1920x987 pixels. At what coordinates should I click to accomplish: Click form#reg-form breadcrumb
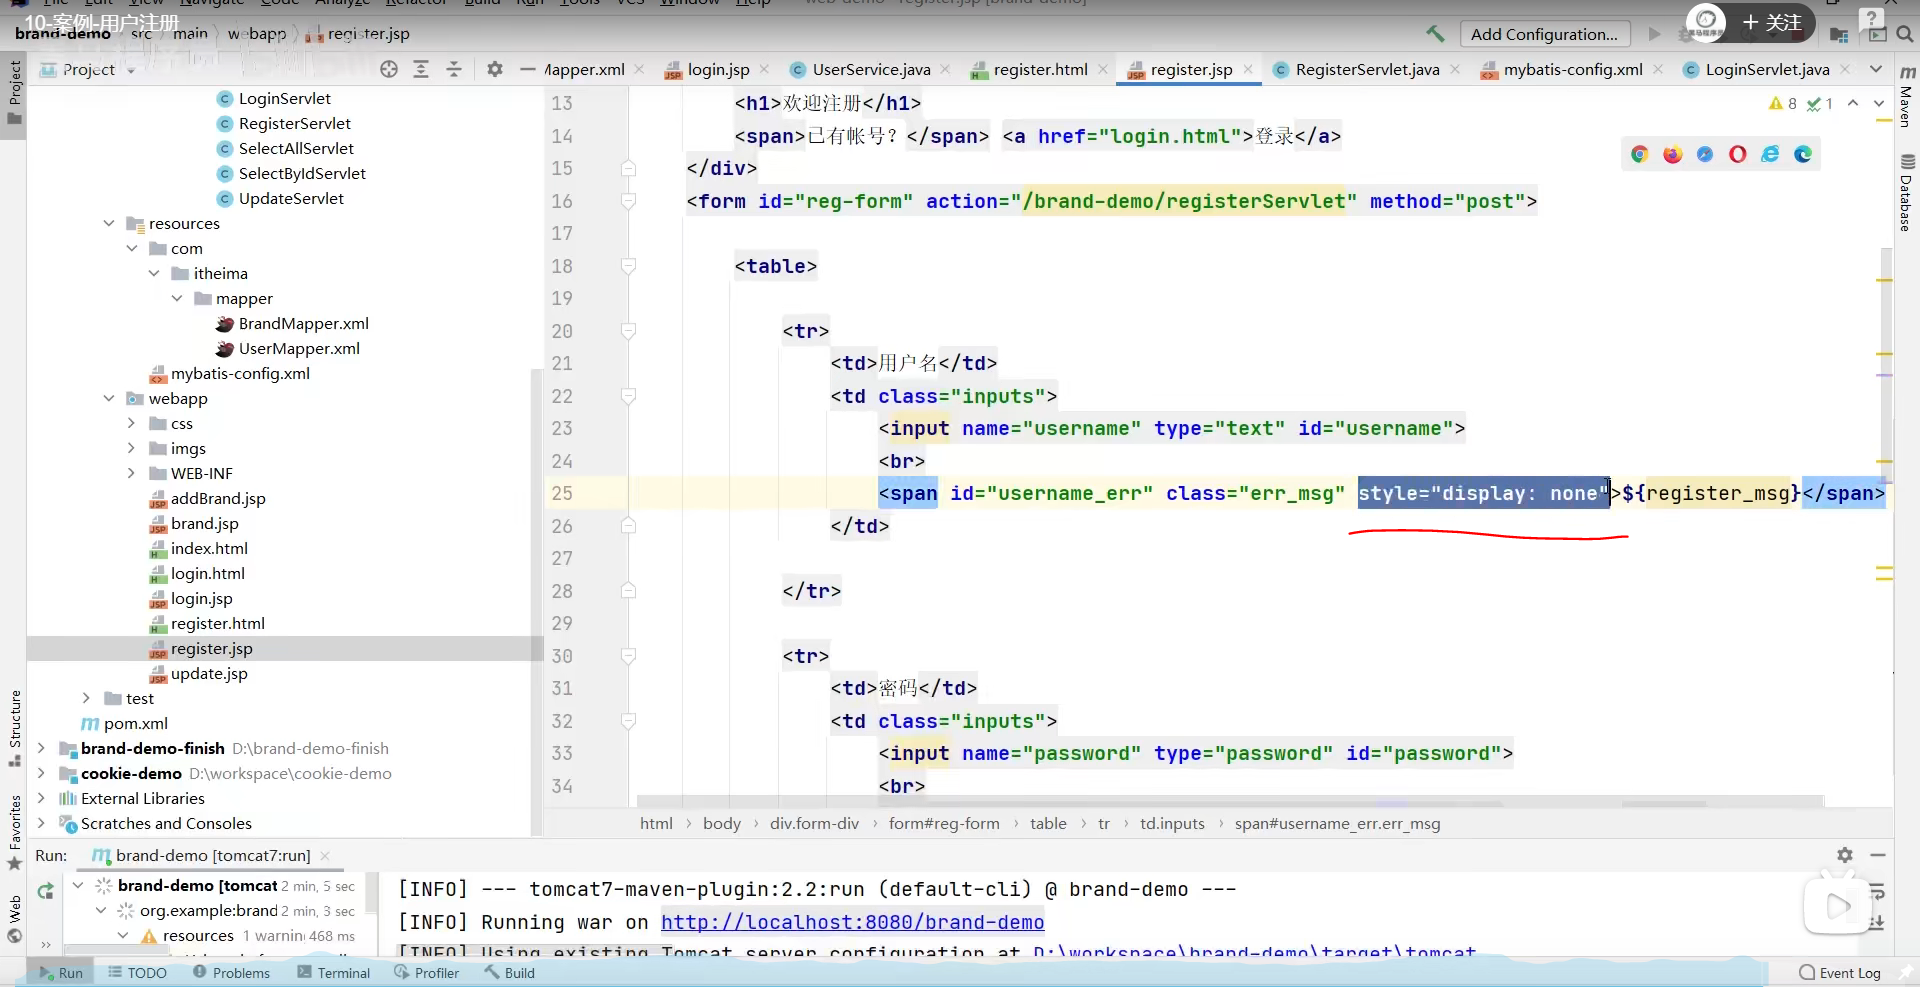[x=944, y=824]
